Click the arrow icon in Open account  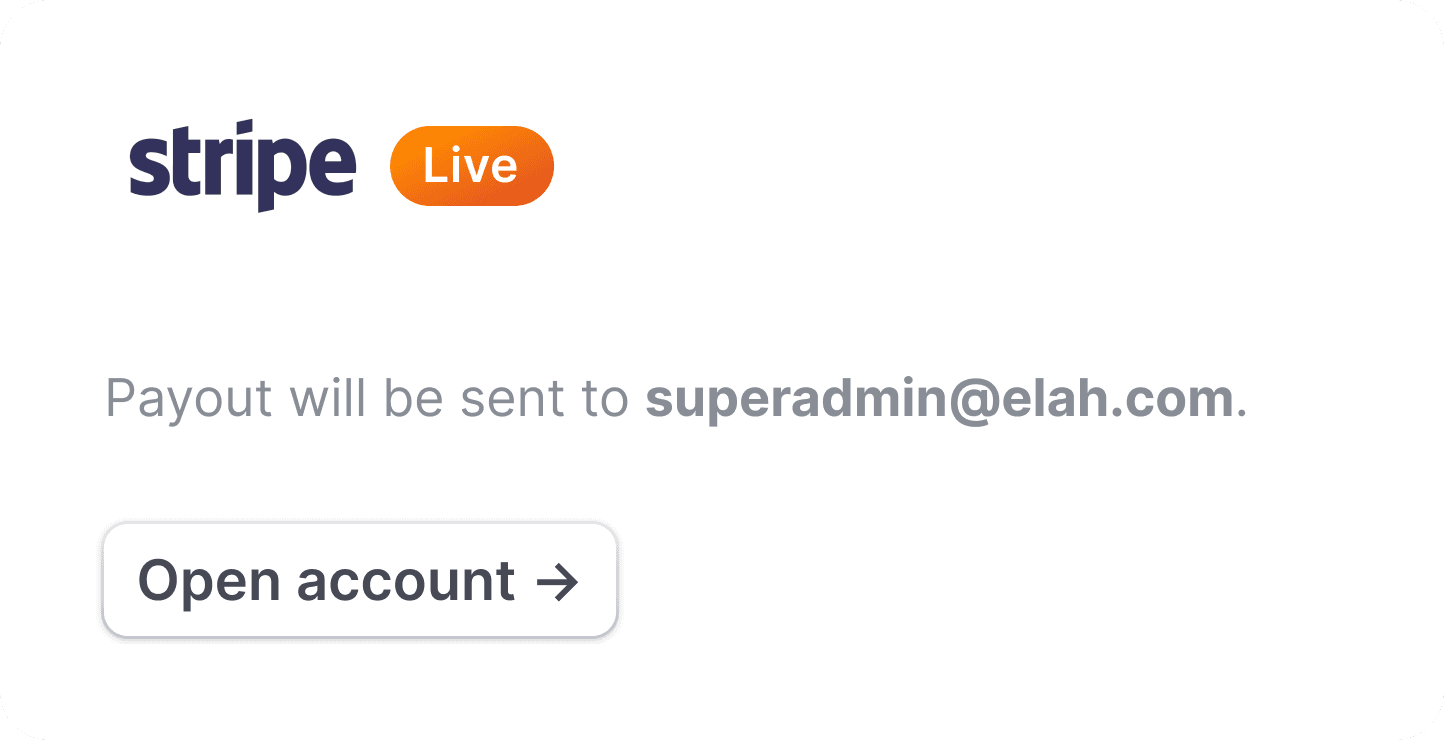pyautogui.click(x=558, y=582)
